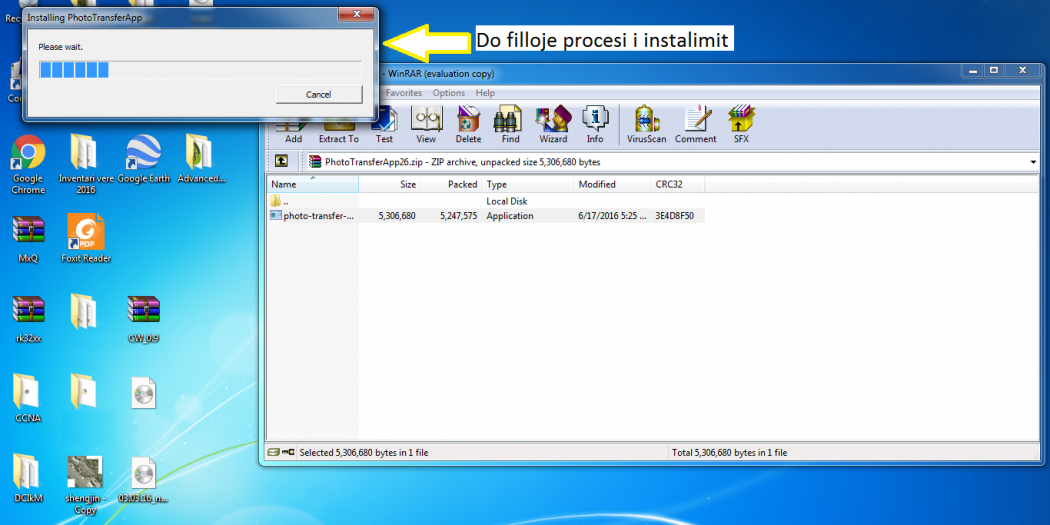Image resolution: width=1050 pixels, height=525 pixels.
Task: Open the Favorites menu in WinRAR
Action: tap(403, 93)
